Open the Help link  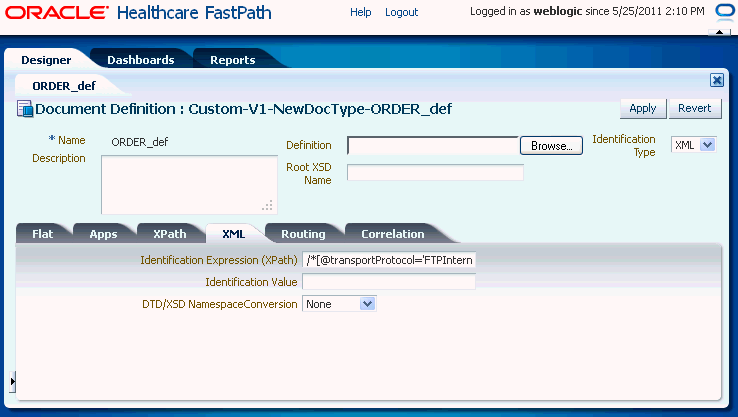[361, 12]
